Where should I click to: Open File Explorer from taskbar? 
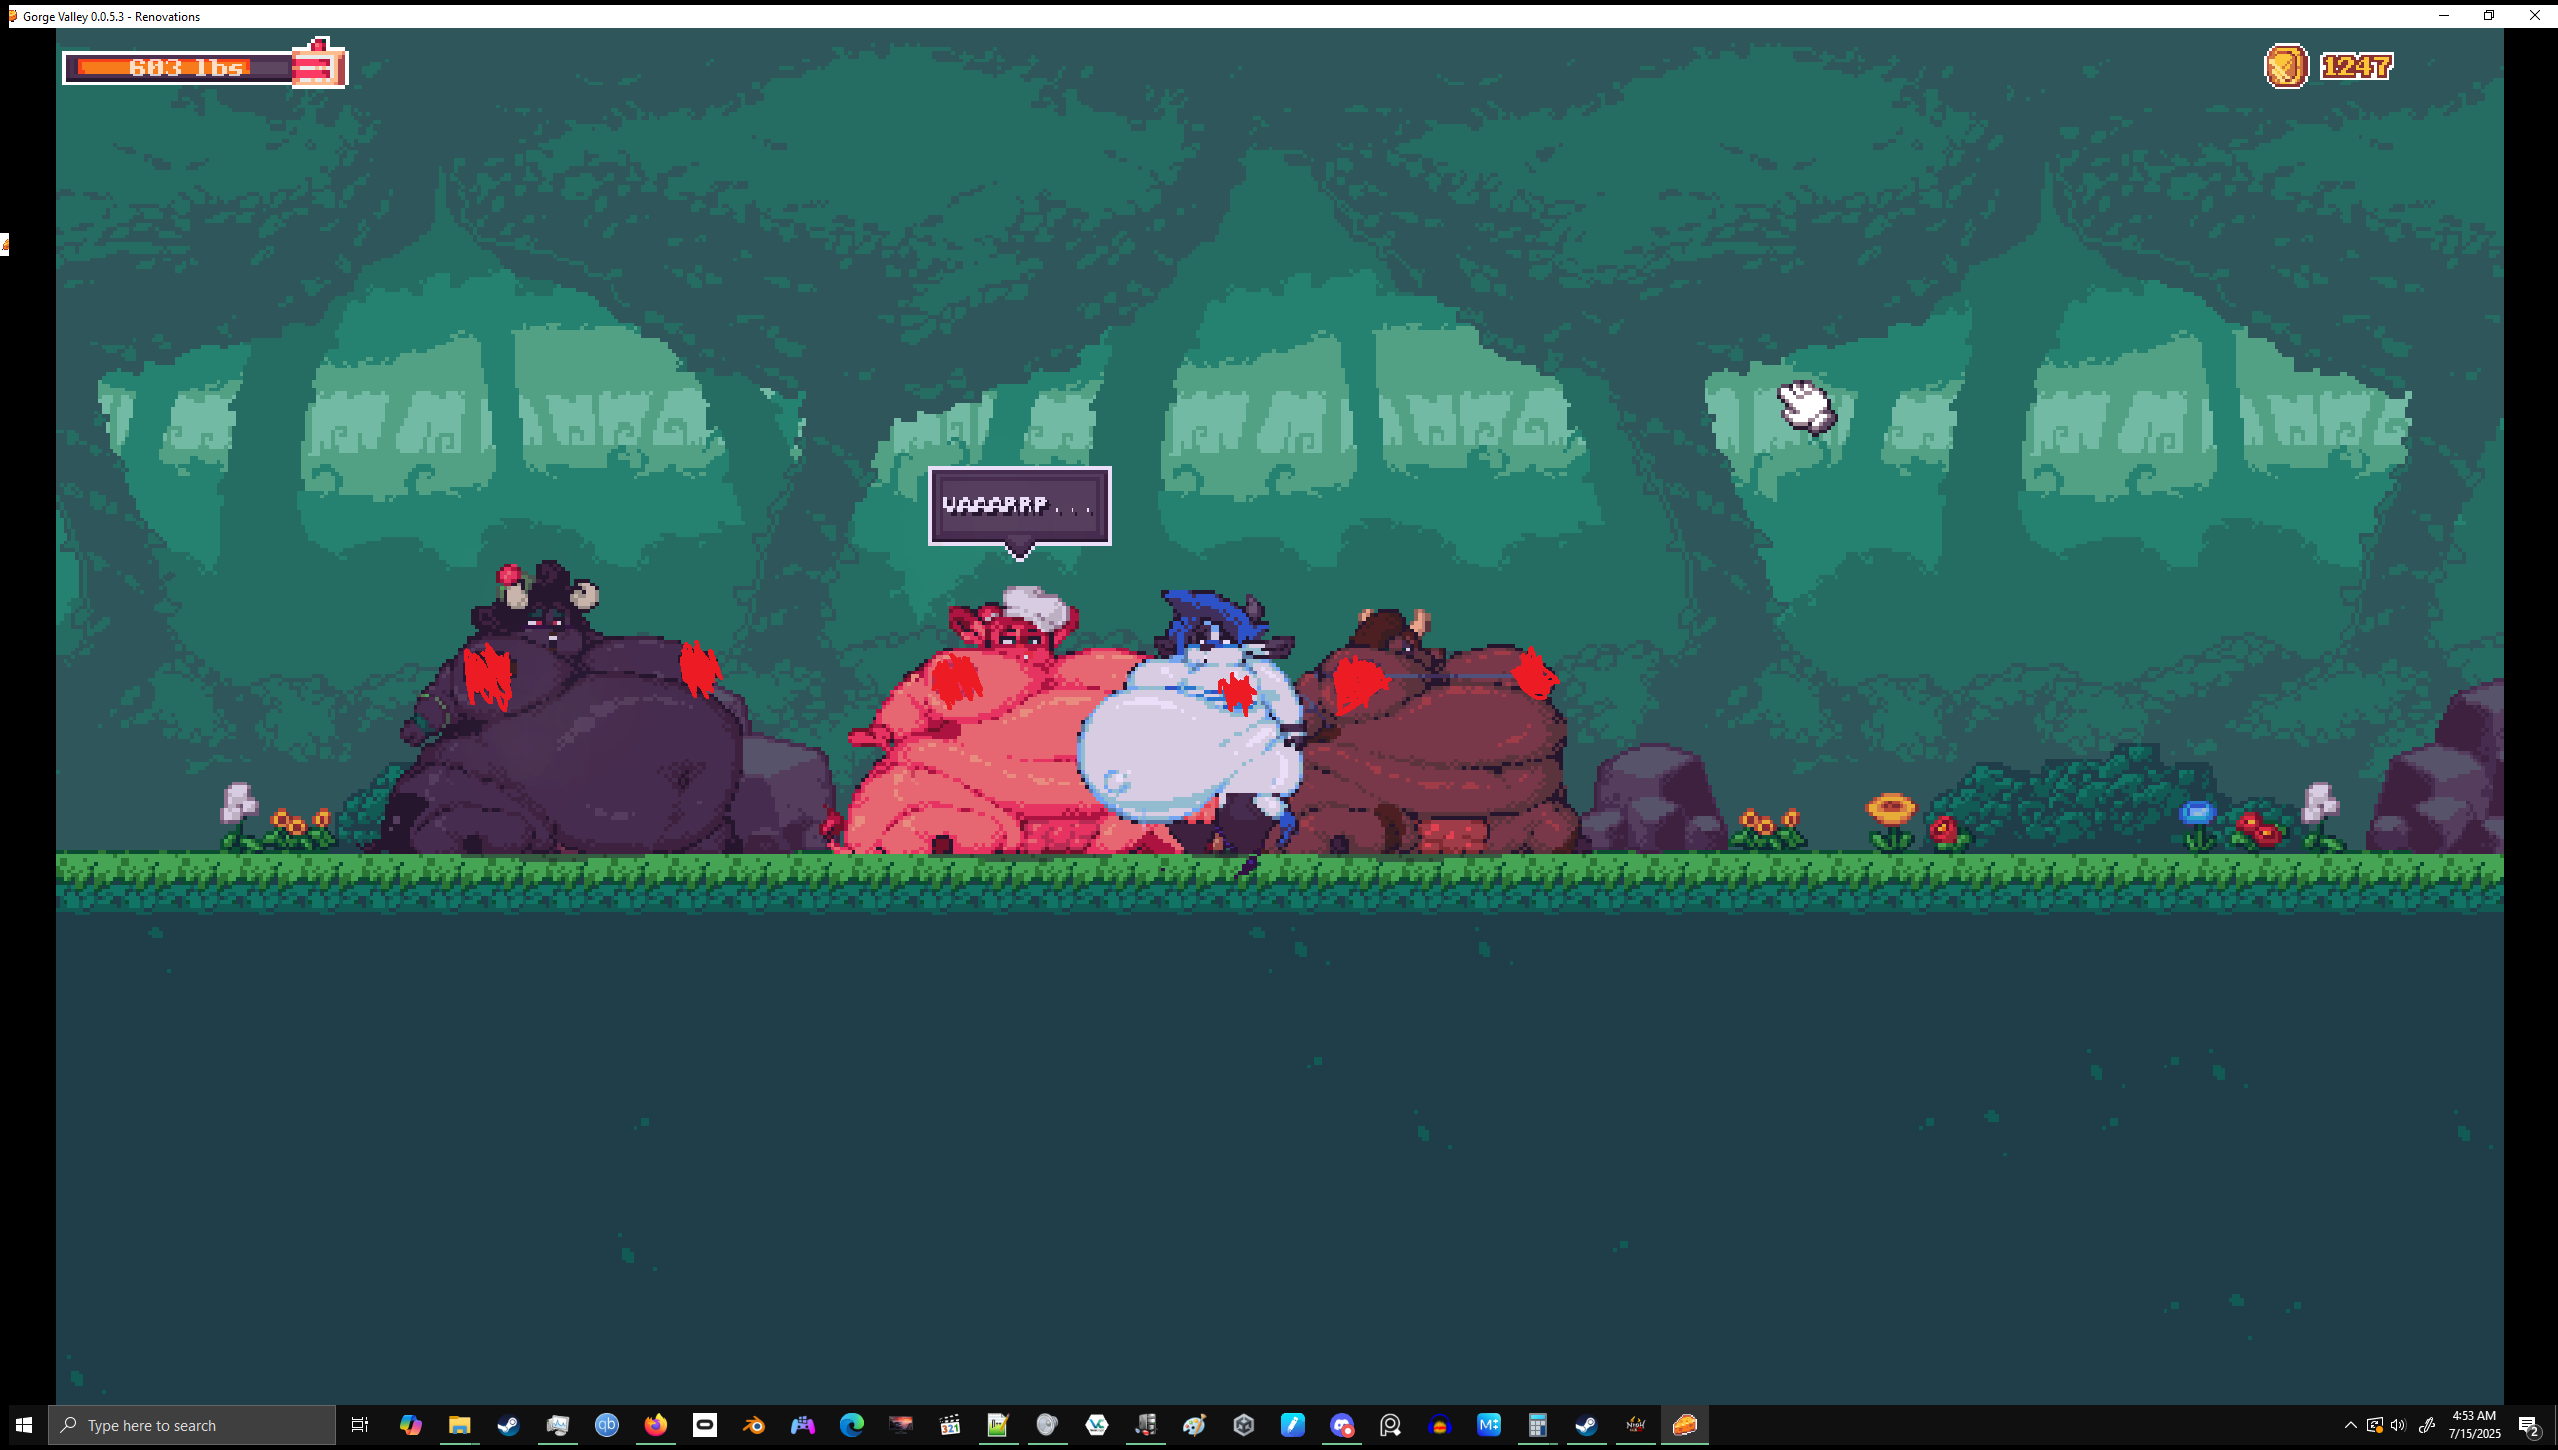pyautogui.click(x=459, y=1425)
